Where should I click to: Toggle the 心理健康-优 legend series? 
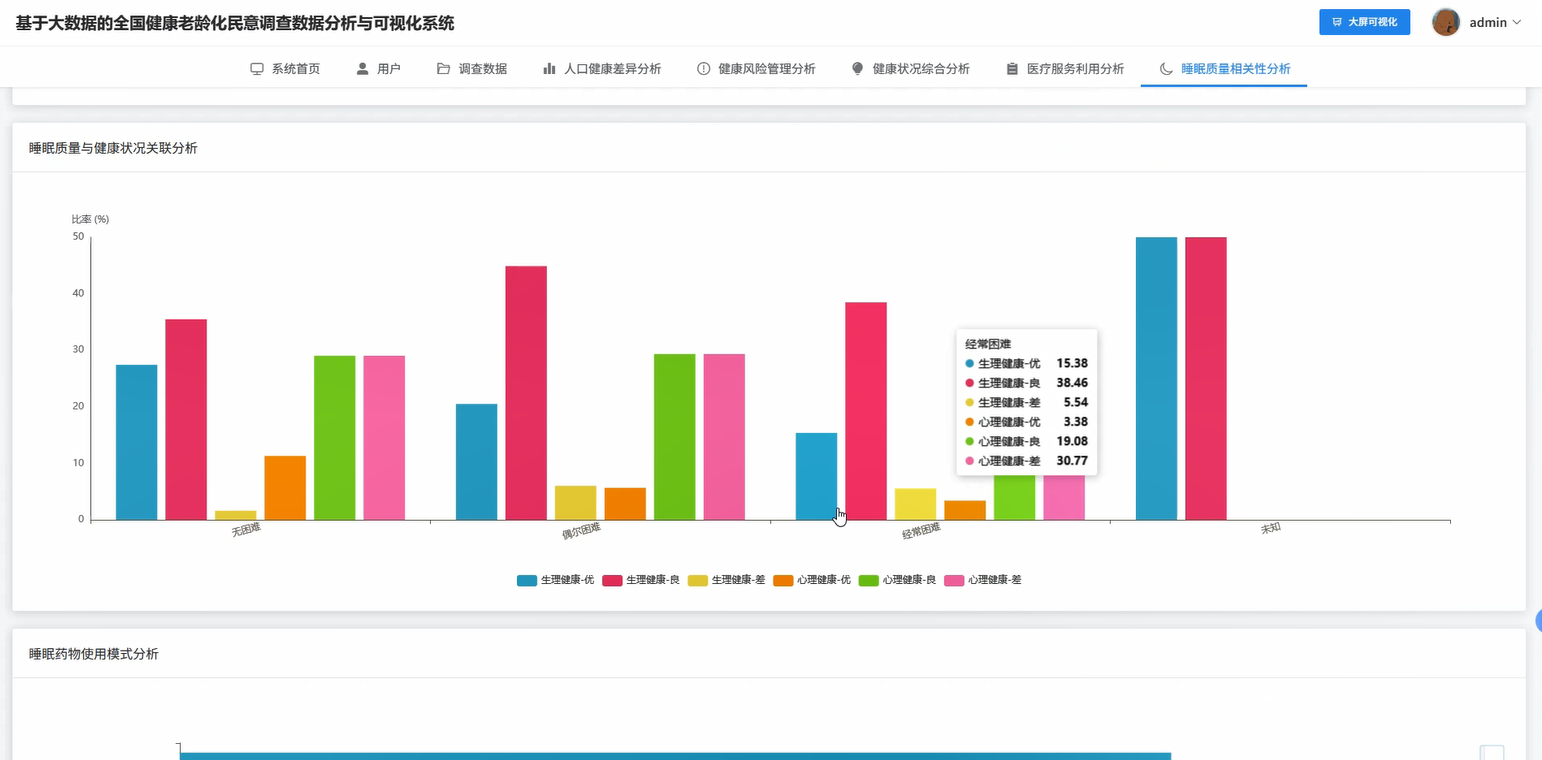click(812, 580)
